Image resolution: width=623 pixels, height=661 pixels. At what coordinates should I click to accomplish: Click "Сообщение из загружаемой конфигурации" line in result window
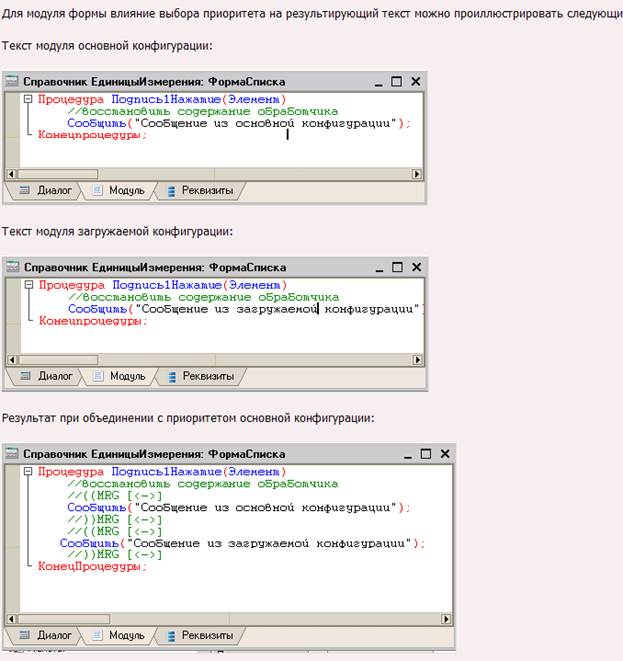point(242,543)
